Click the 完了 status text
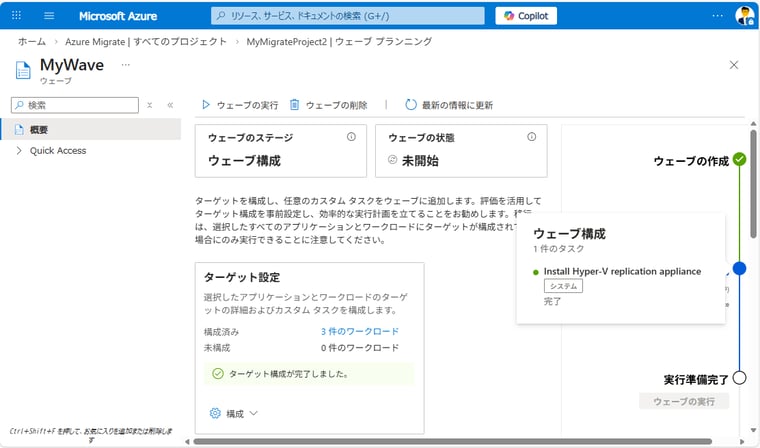The width and height of the screenshot is (760, 448). coord(552,301)
